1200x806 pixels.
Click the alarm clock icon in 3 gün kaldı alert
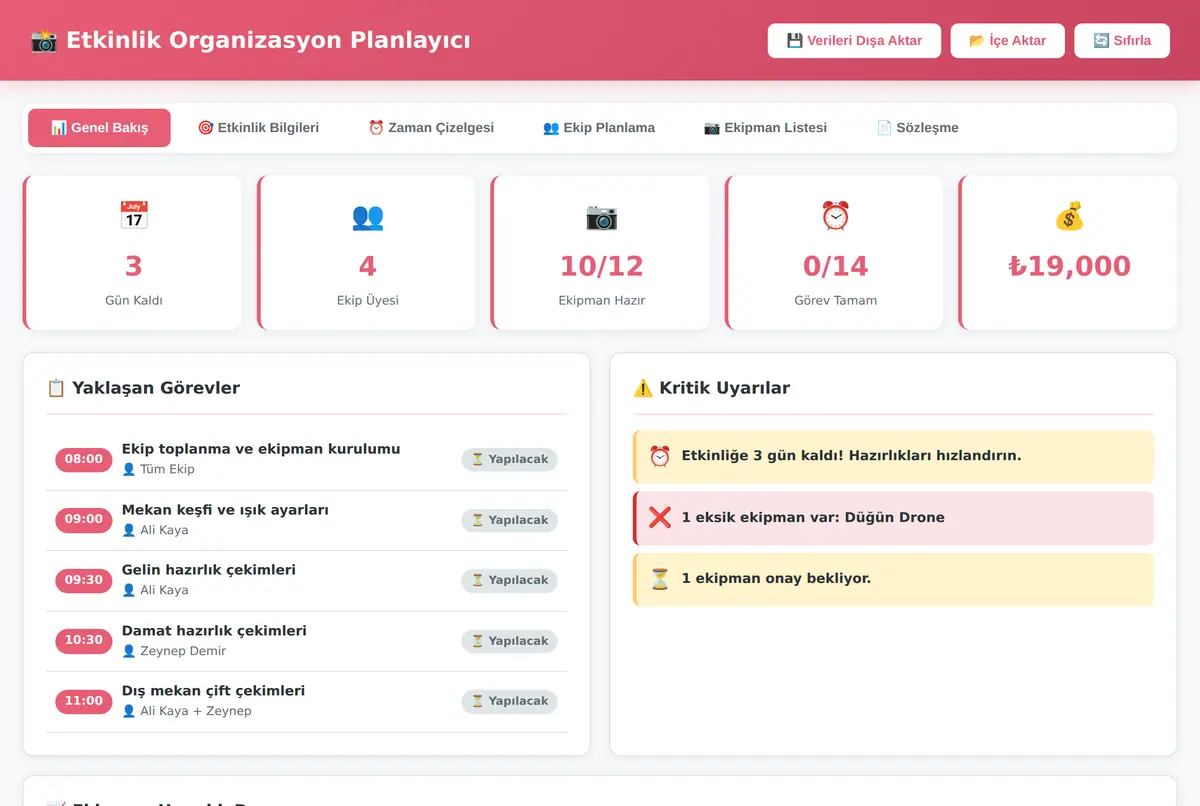coord(660,456)
